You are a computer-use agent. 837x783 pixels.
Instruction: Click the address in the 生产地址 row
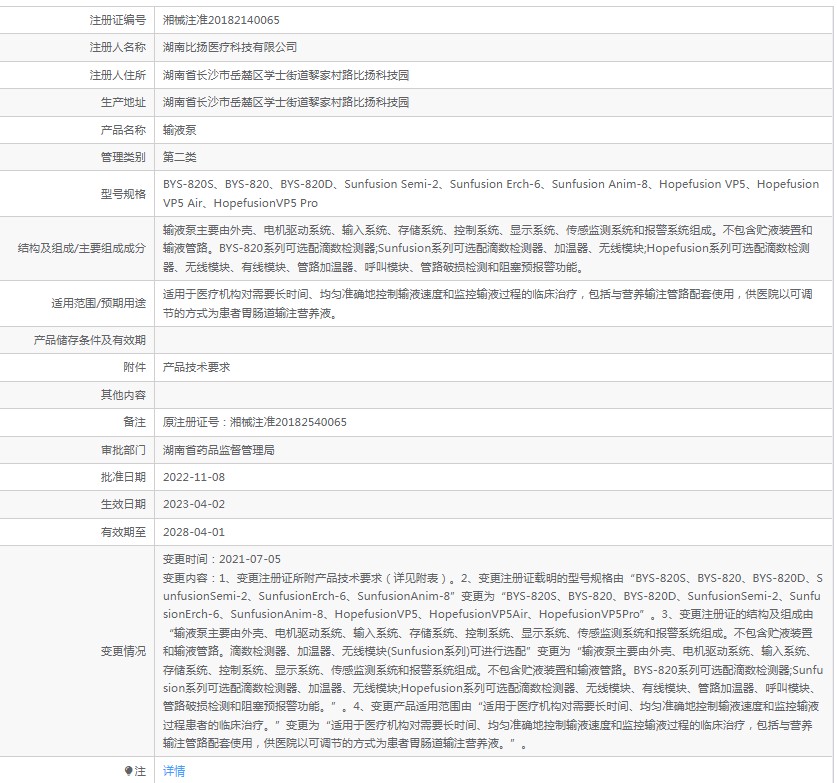pos(286,102)
